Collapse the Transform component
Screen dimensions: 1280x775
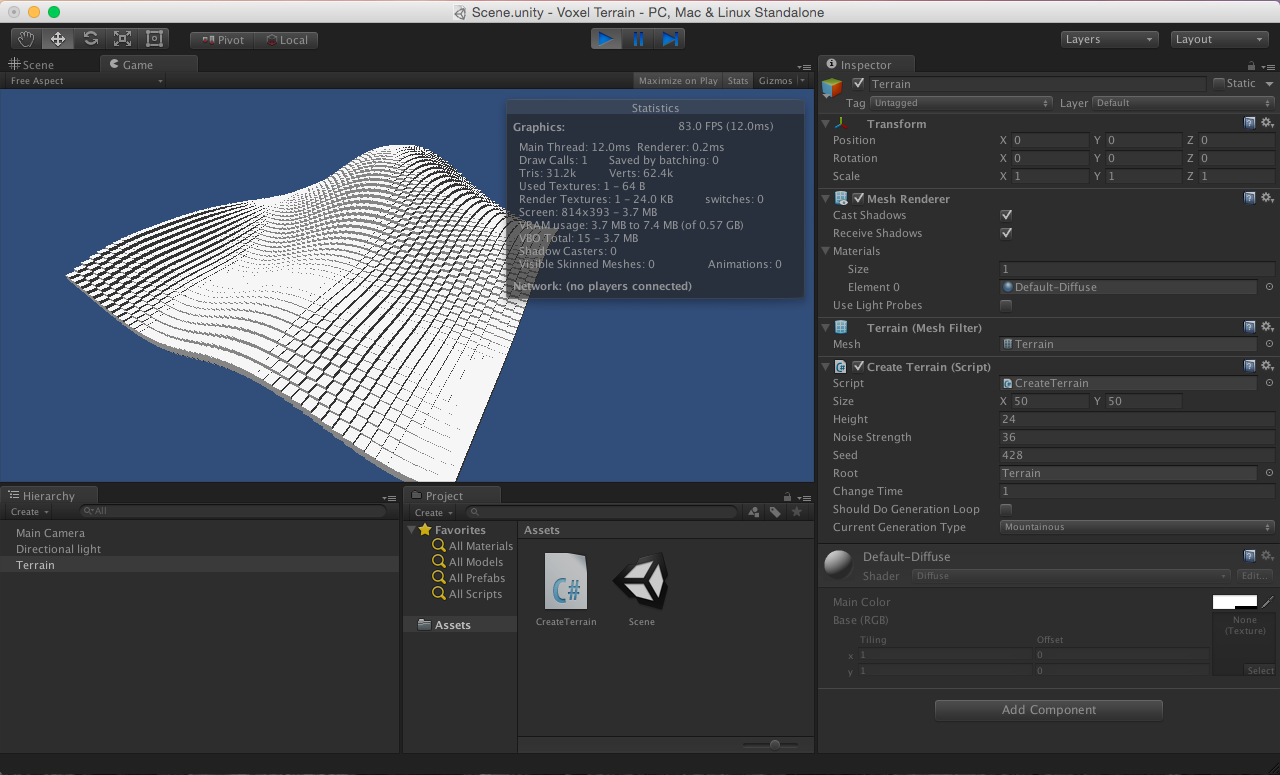(825, 123)
